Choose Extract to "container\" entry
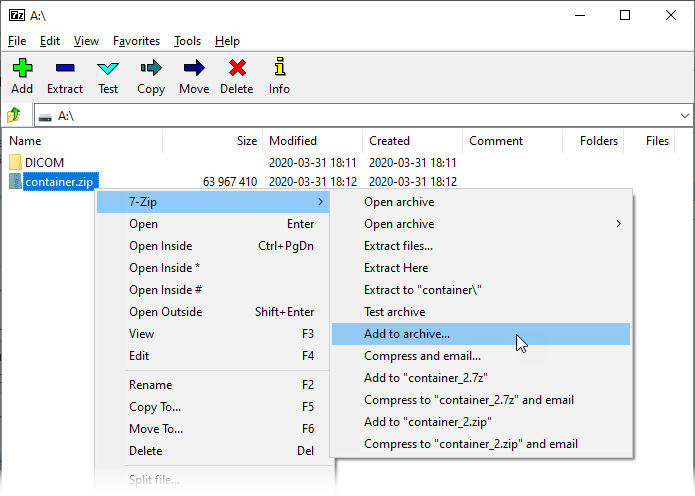 coord(481,290)
